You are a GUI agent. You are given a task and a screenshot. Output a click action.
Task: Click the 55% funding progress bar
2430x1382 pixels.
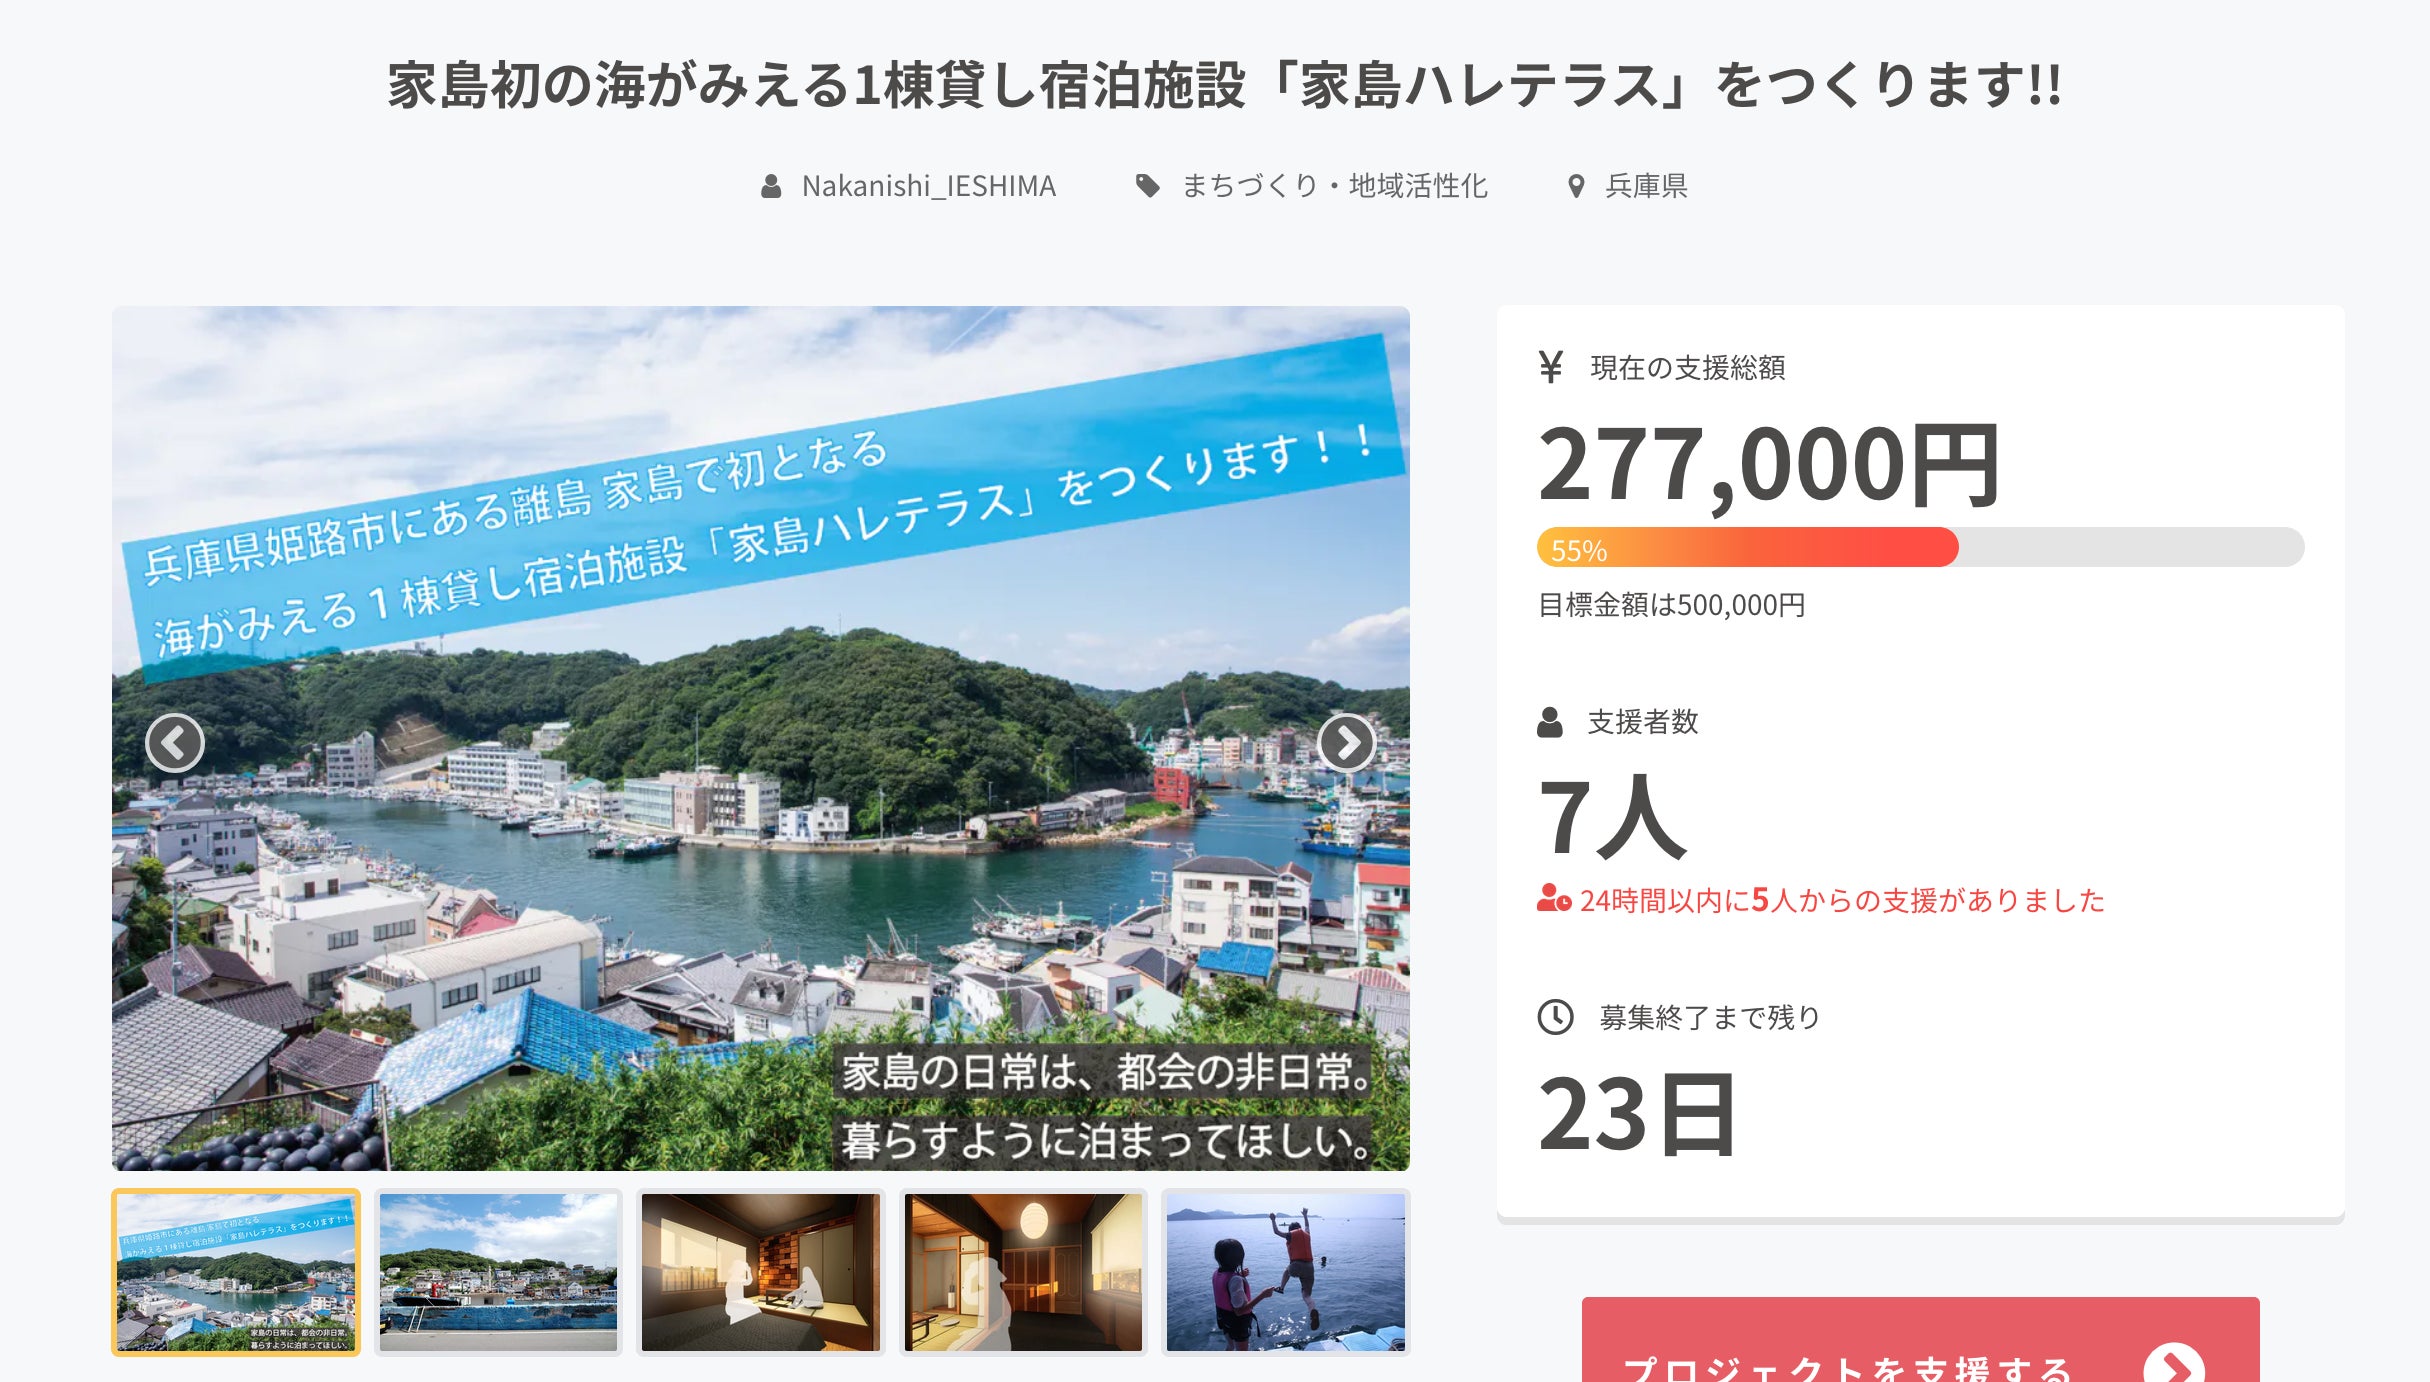[x=1920, y=547]
